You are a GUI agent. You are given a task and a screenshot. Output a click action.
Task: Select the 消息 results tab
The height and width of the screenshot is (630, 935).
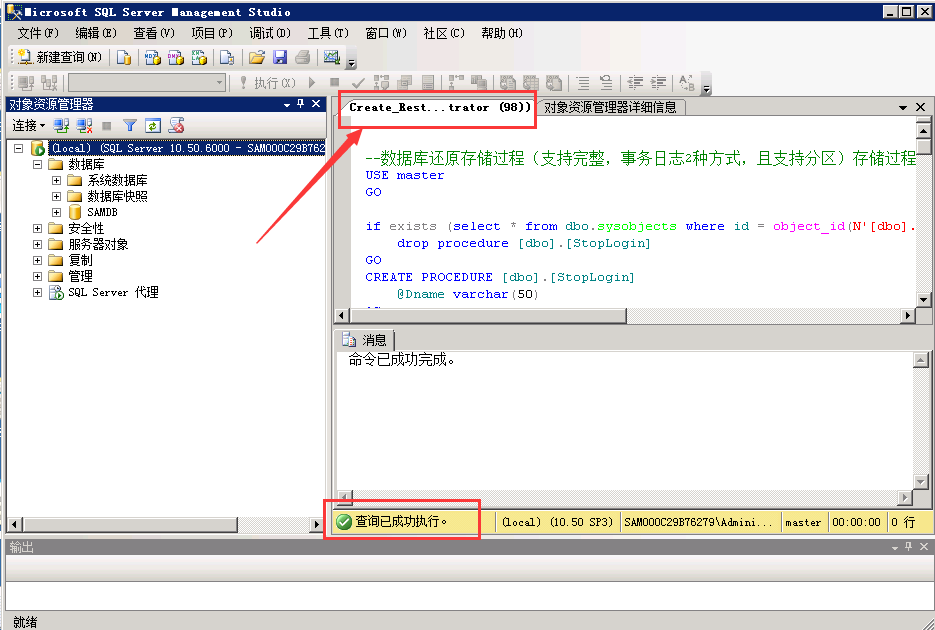coord(365,340)
